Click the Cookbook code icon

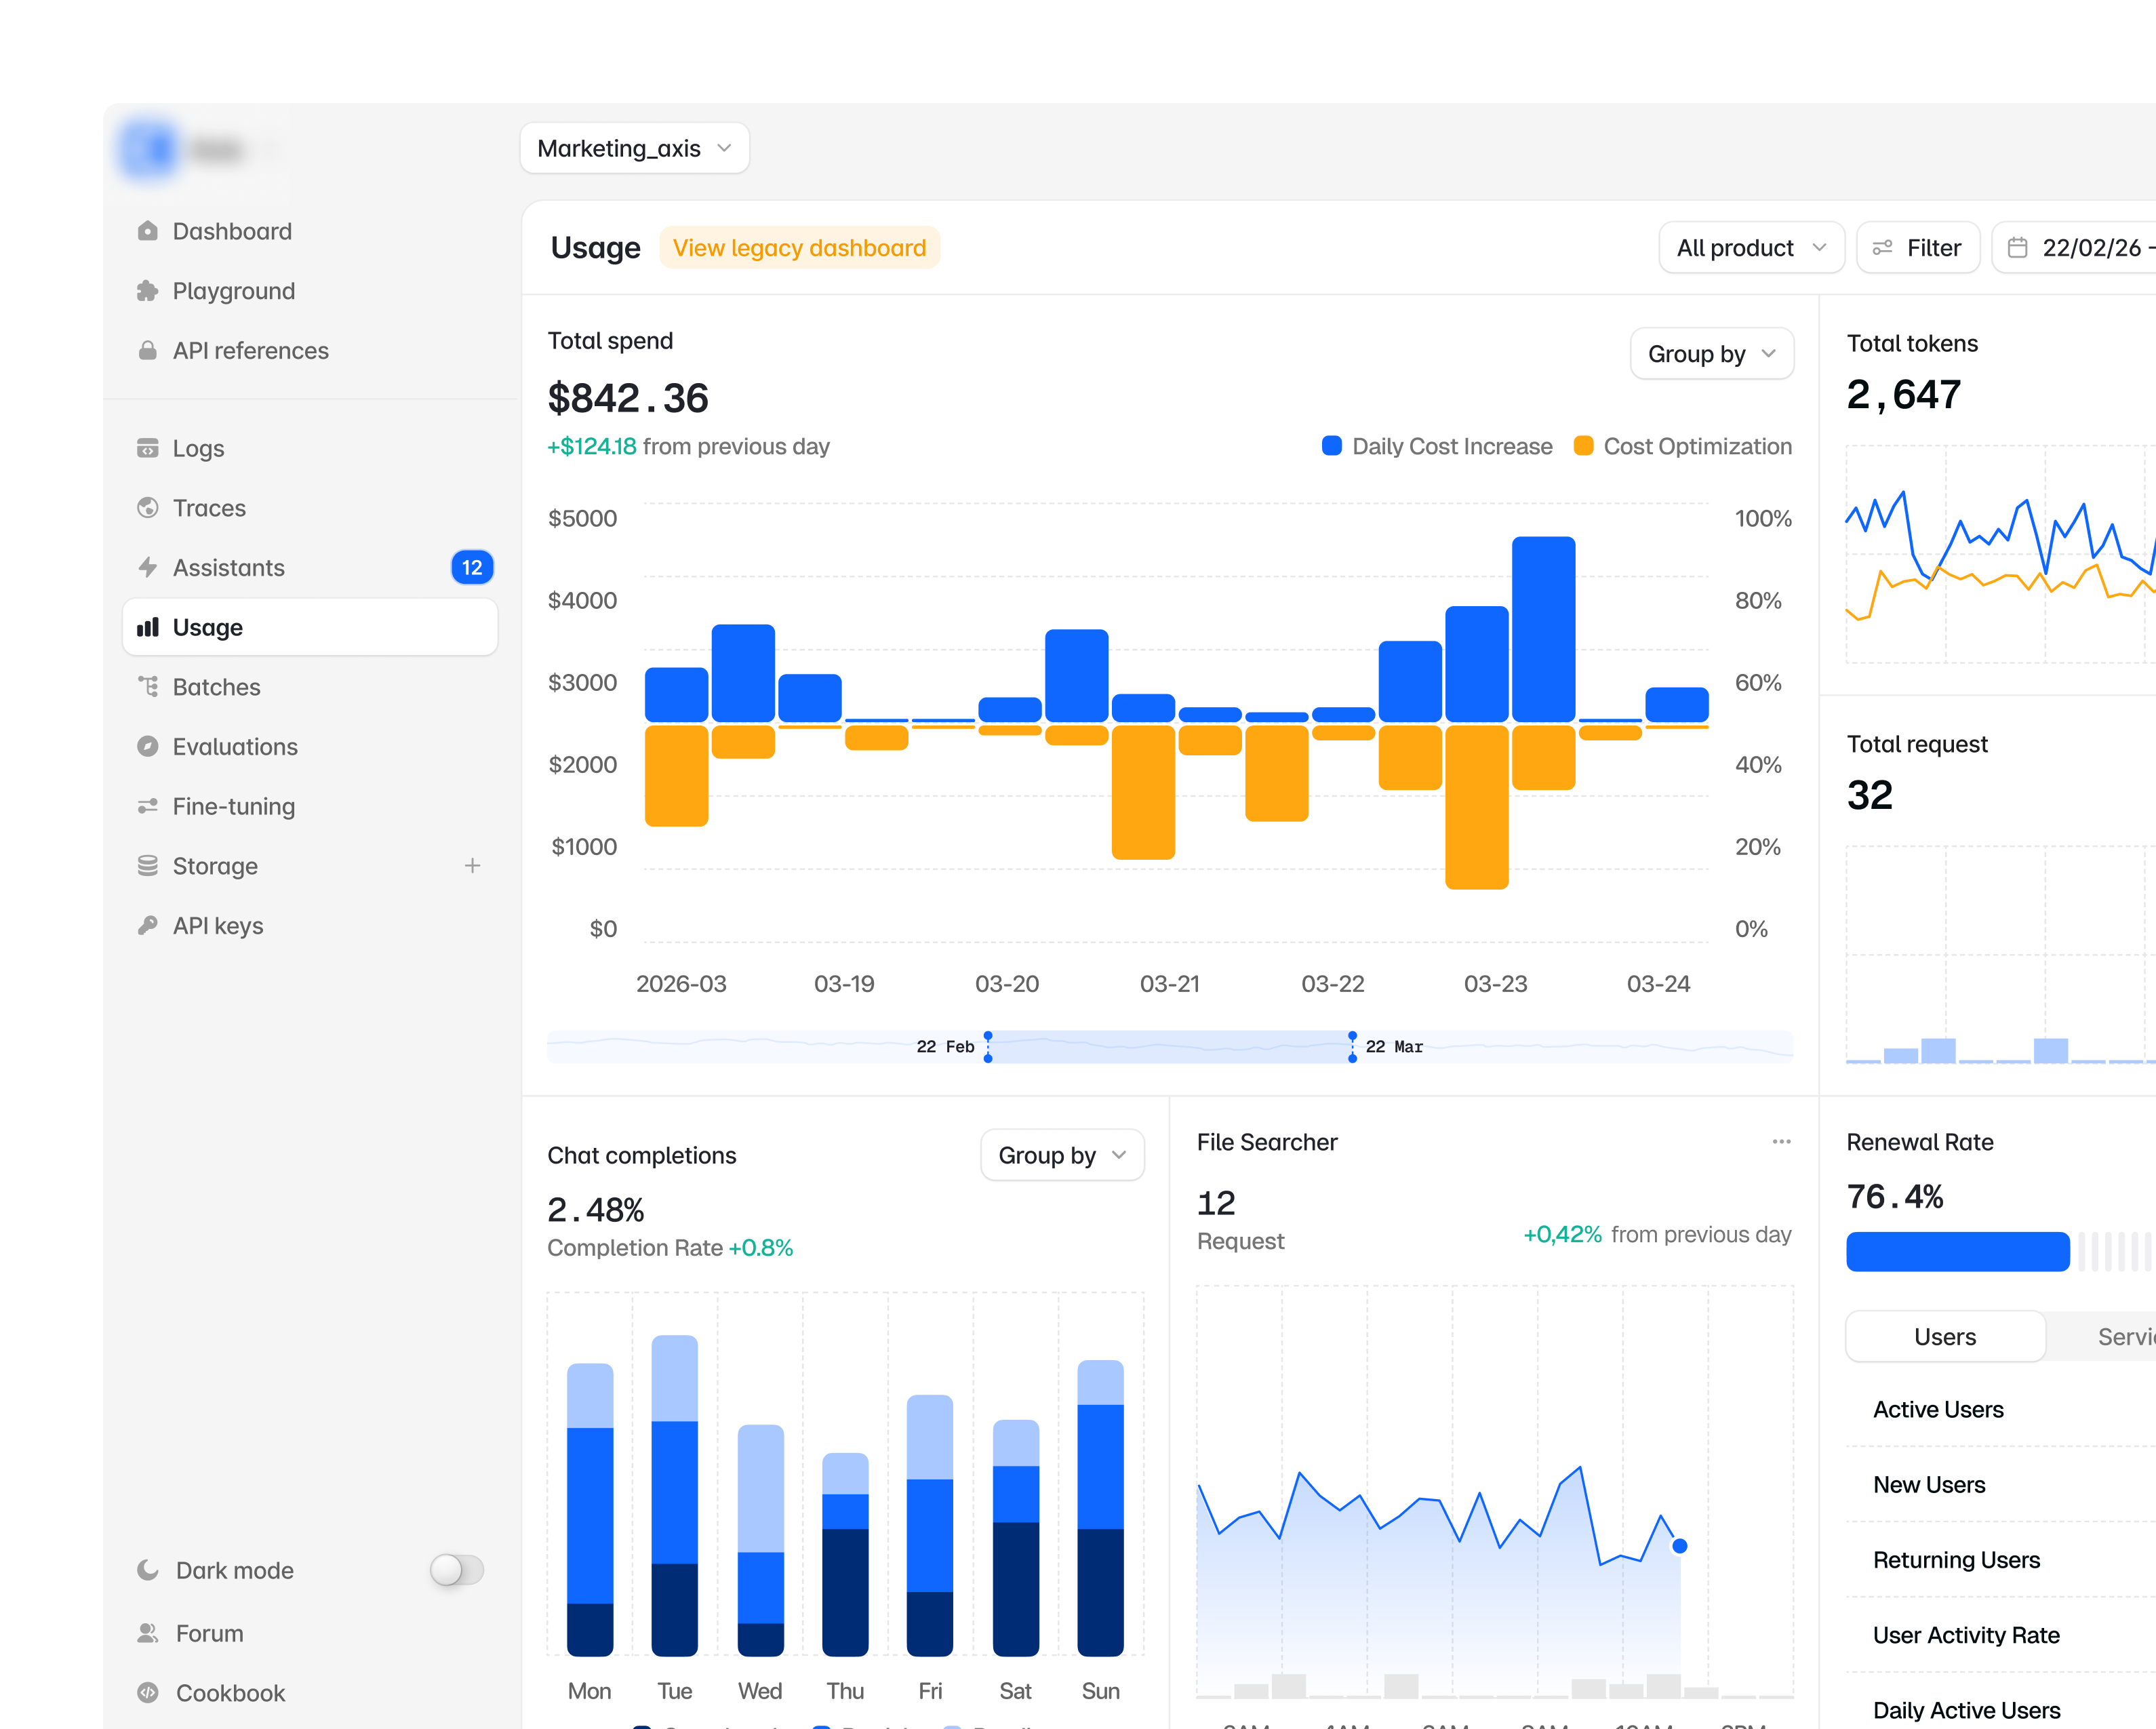[x=148, y=1693]
